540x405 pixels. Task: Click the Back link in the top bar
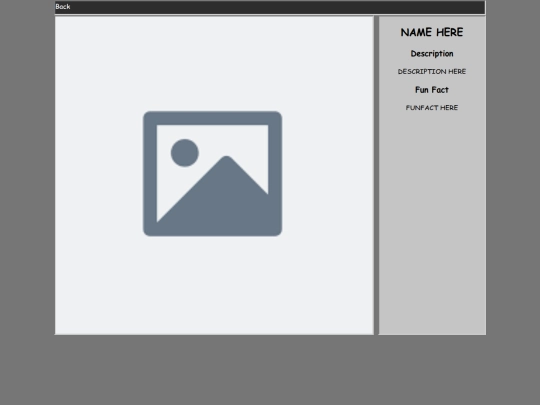pos(63,7)
